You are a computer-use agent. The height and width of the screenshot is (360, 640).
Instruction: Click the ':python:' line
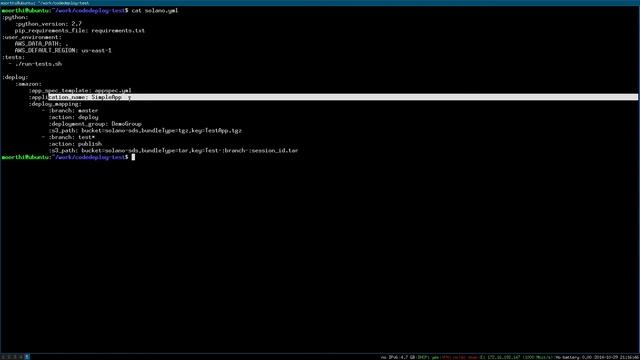point(15,17)
